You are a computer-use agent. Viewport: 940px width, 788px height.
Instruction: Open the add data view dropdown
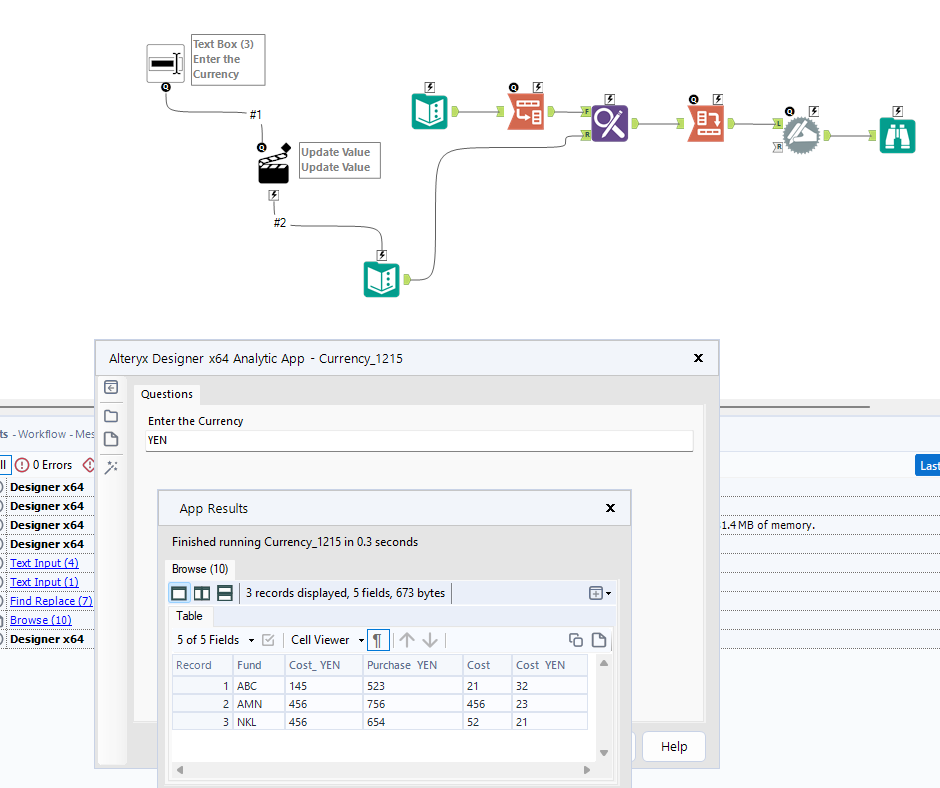(x=600, y=593)
